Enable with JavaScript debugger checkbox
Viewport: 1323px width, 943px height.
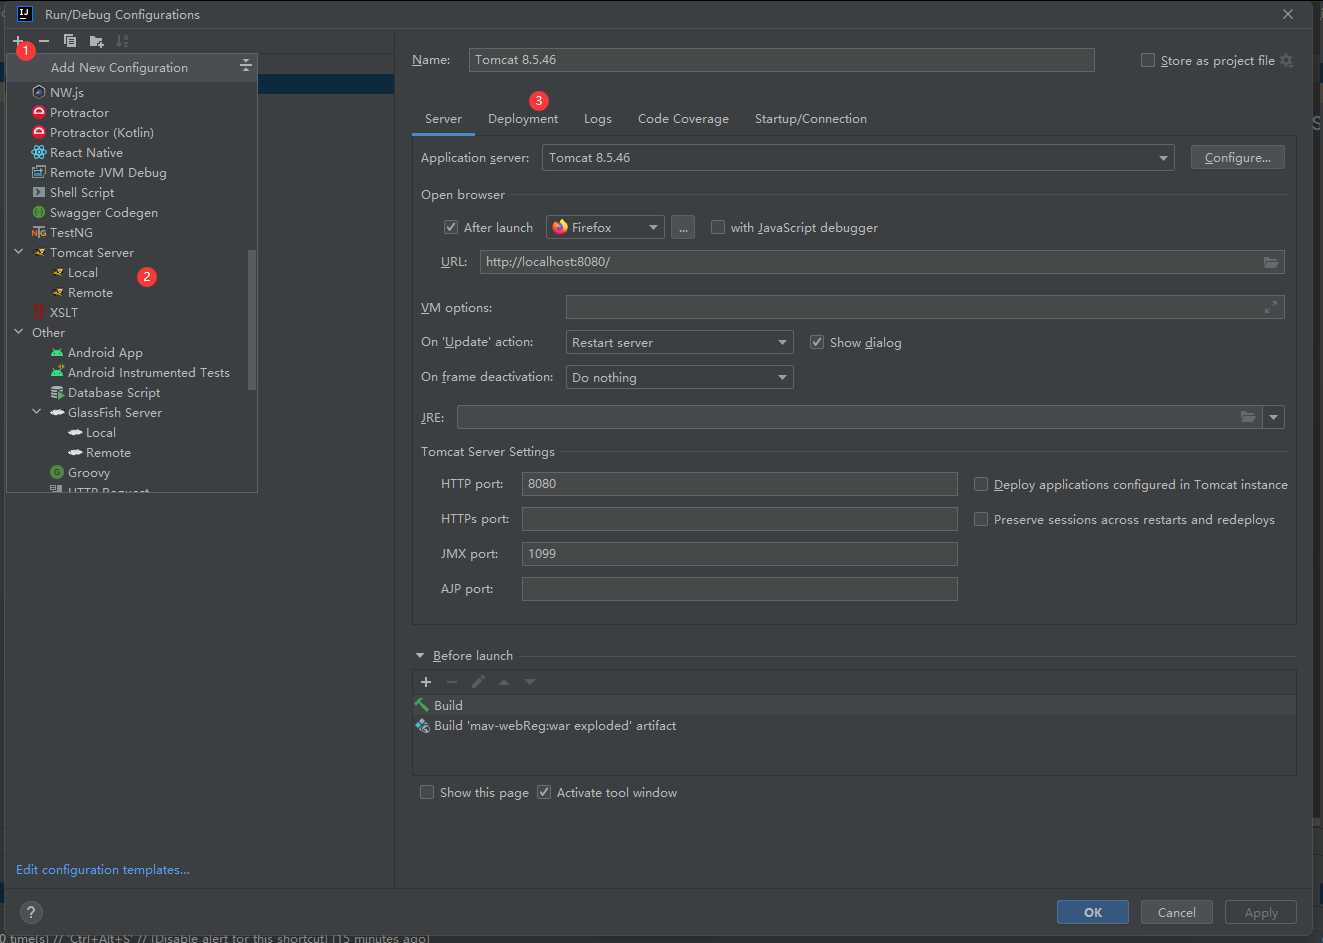click(x=718, y=227)
